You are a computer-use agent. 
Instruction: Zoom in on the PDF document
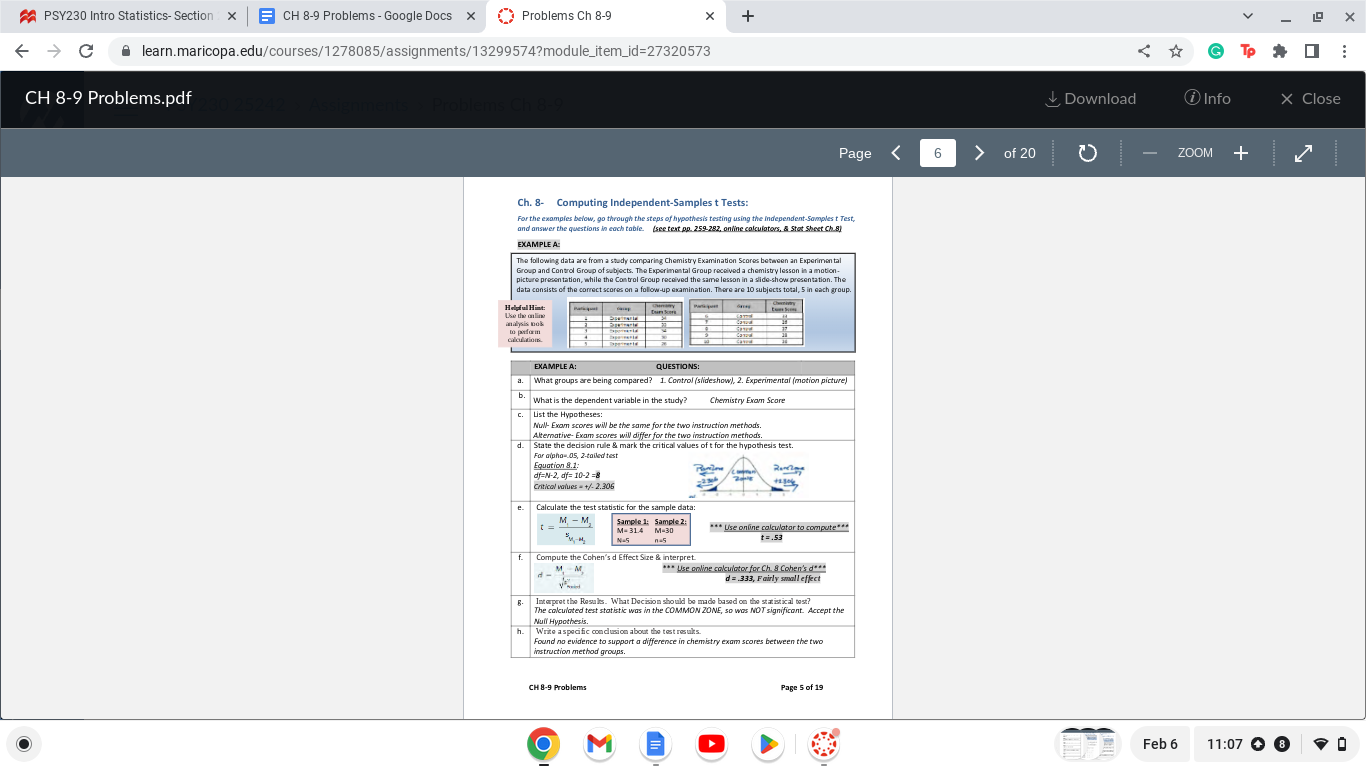coord(1240,153)
